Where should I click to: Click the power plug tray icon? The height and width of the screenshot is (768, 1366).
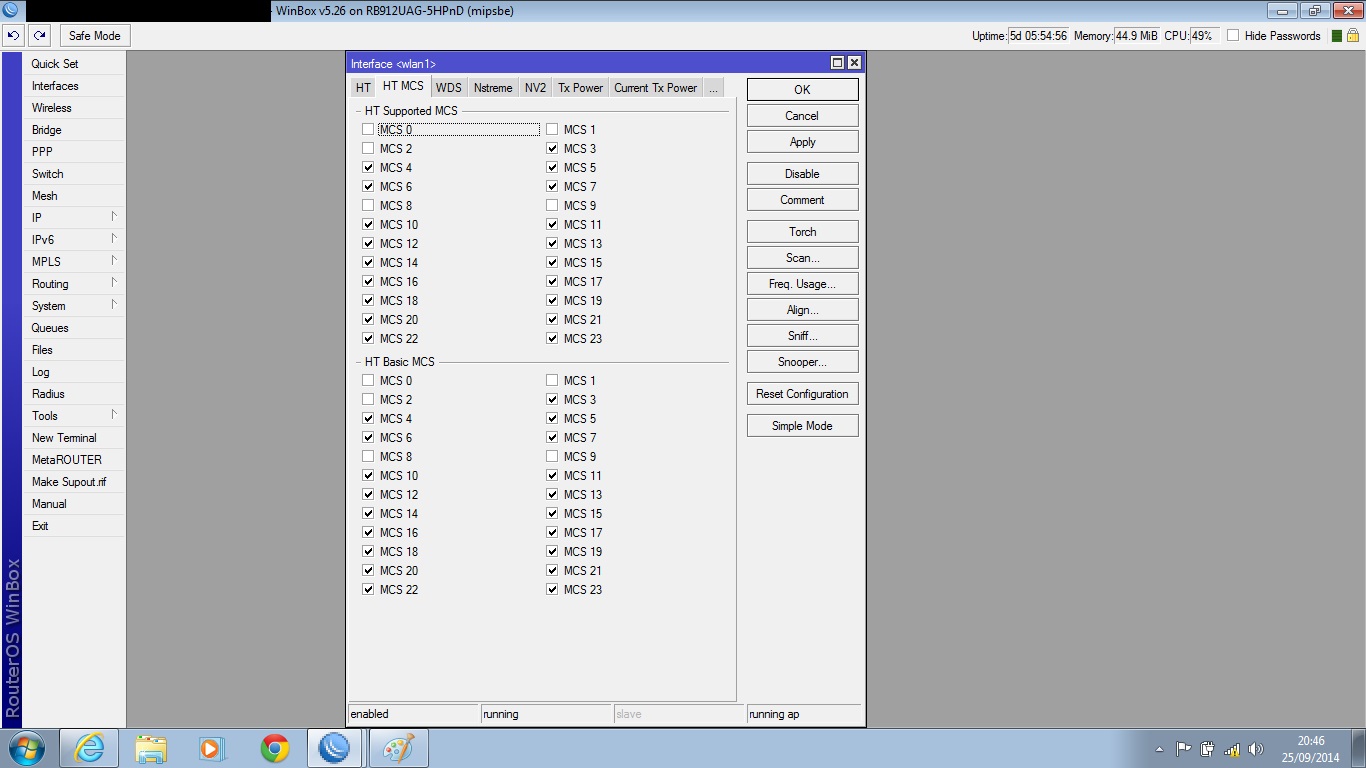pyautogui.click(x=1207, y=749)
